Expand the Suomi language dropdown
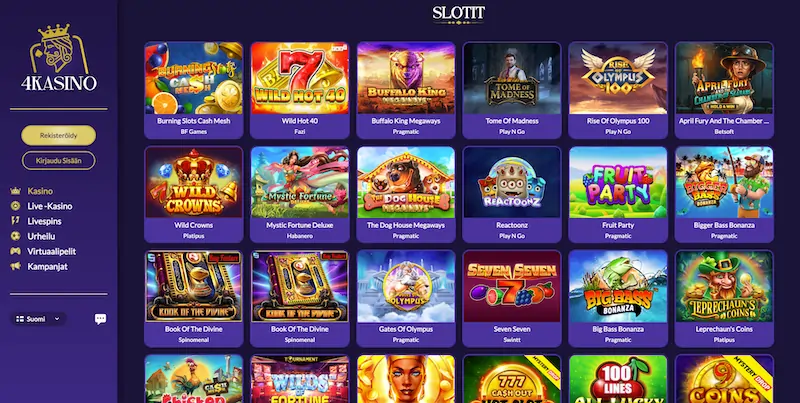 pyautogui.click(x=39, y=319)
